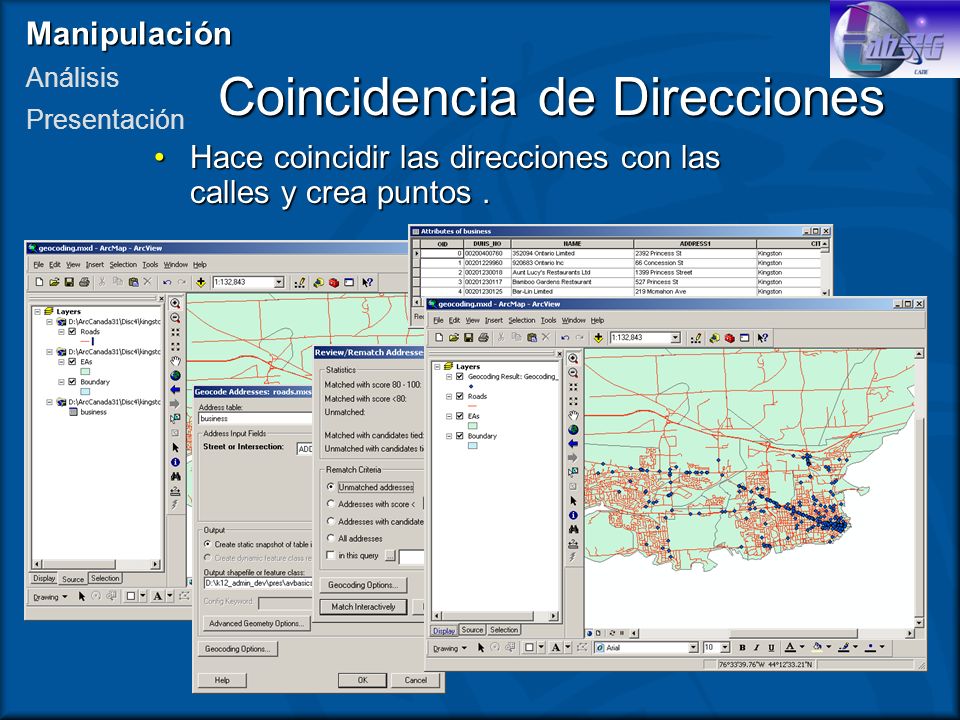Click Geocoding Options in Review/Rematch dialog
Screen dimensions: 960x720
(363, 585)
